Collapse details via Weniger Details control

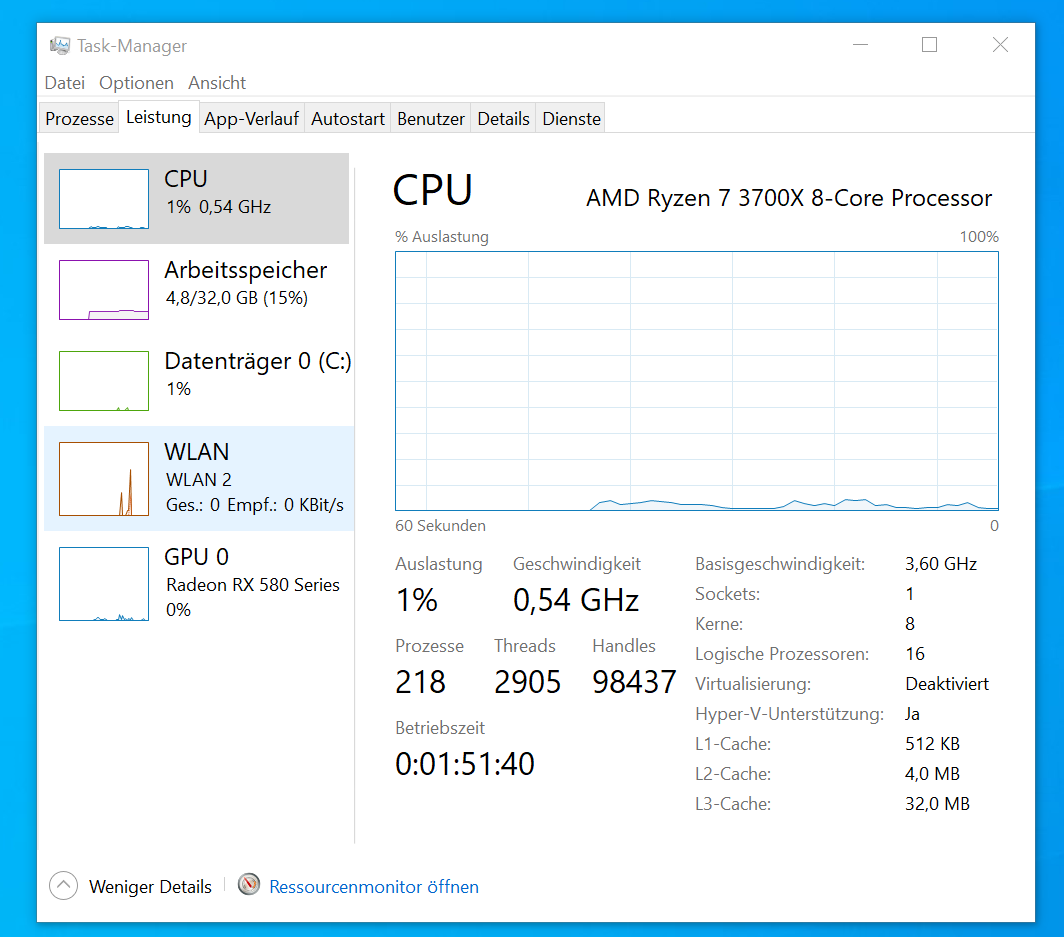(x=150, y=886)
